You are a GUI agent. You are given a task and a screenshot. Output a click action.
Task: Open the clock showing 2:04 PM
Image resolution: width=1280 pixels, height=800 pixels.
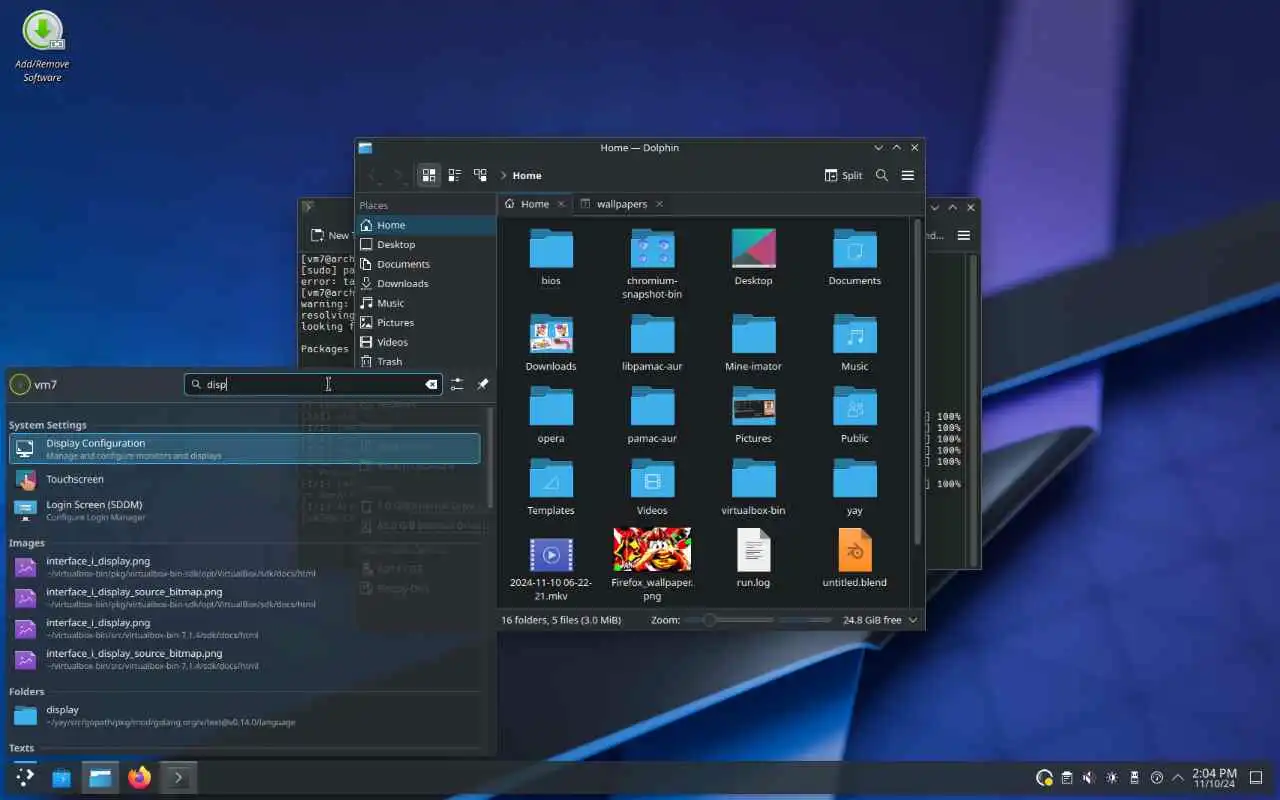click(x=1214, y=777)
